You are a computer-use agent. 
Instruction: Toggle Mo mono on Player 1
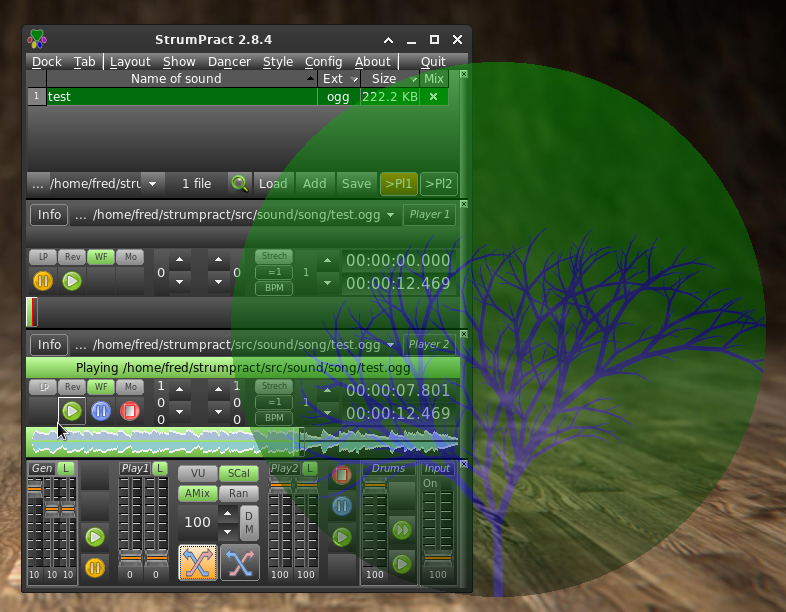pos(130,257)
